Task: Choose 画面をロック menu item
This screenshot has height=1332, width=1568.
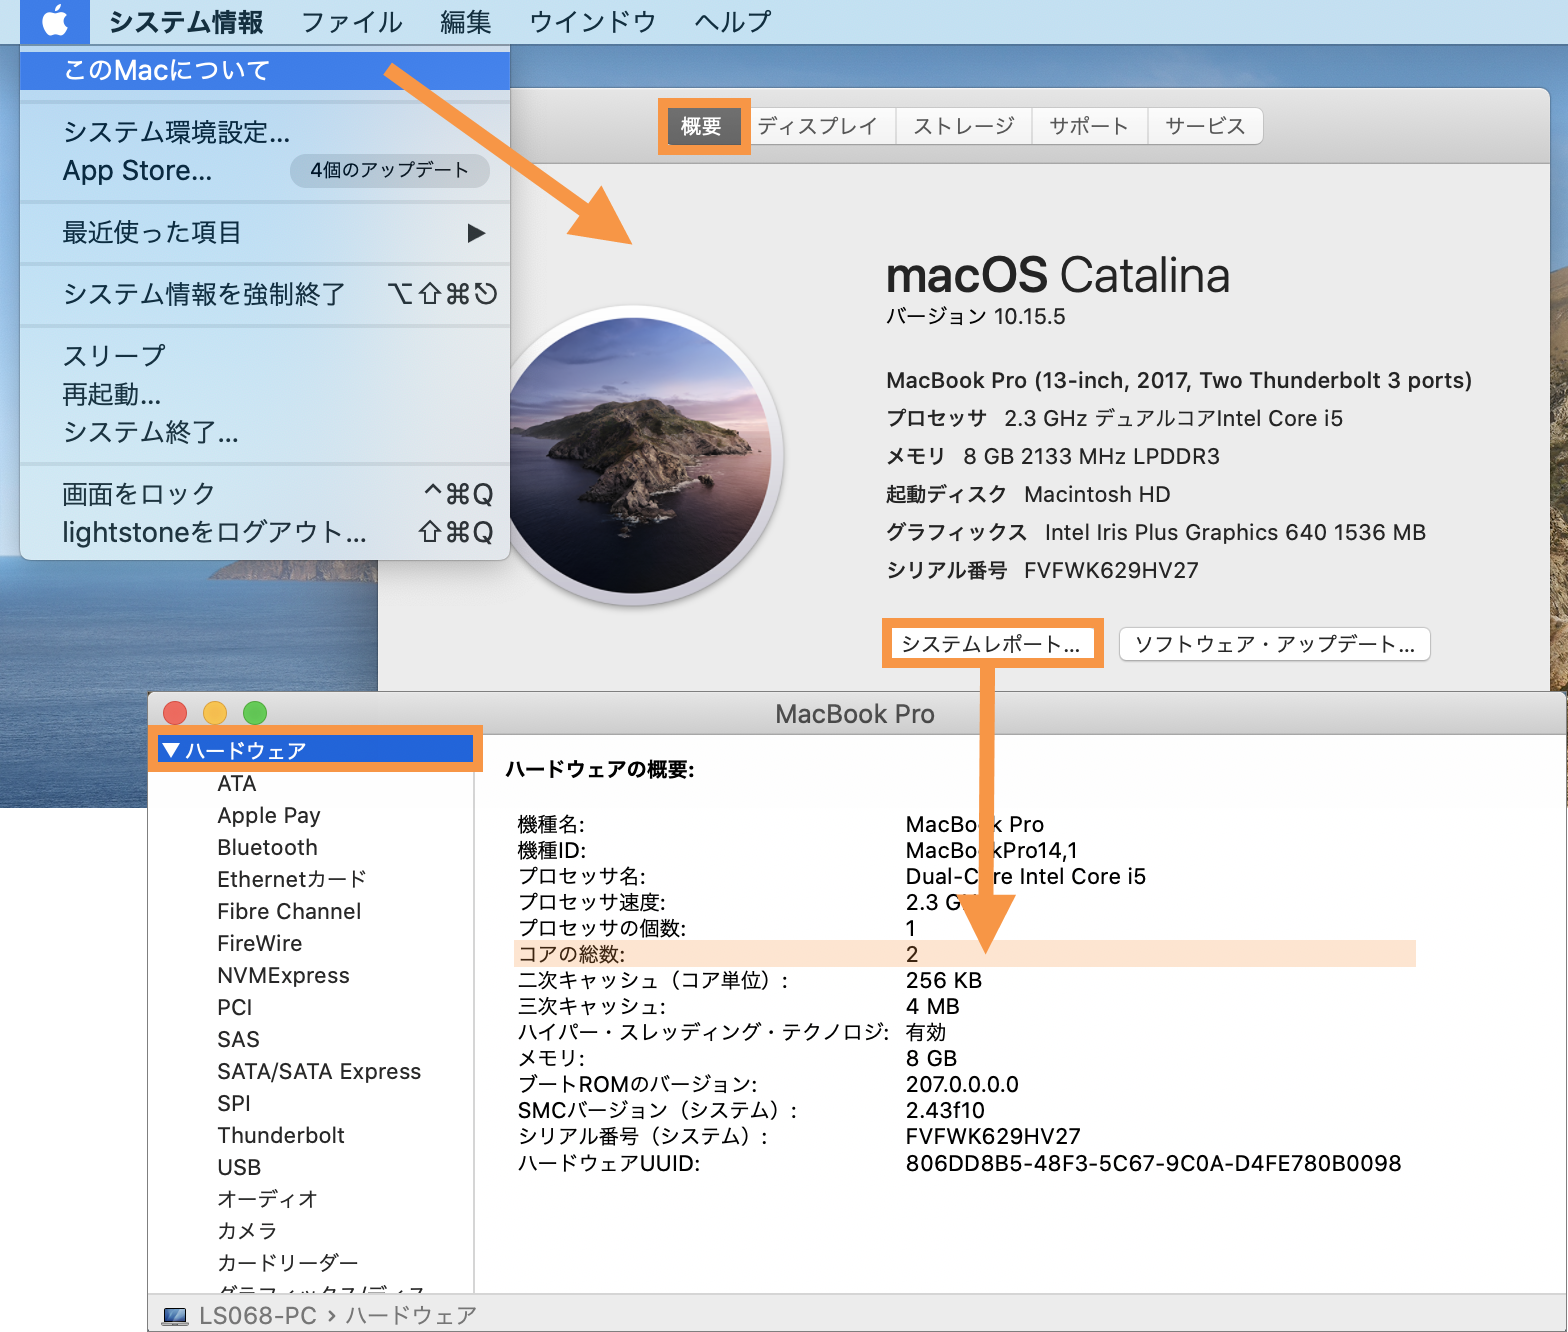Action: click(x=265, y=494)
